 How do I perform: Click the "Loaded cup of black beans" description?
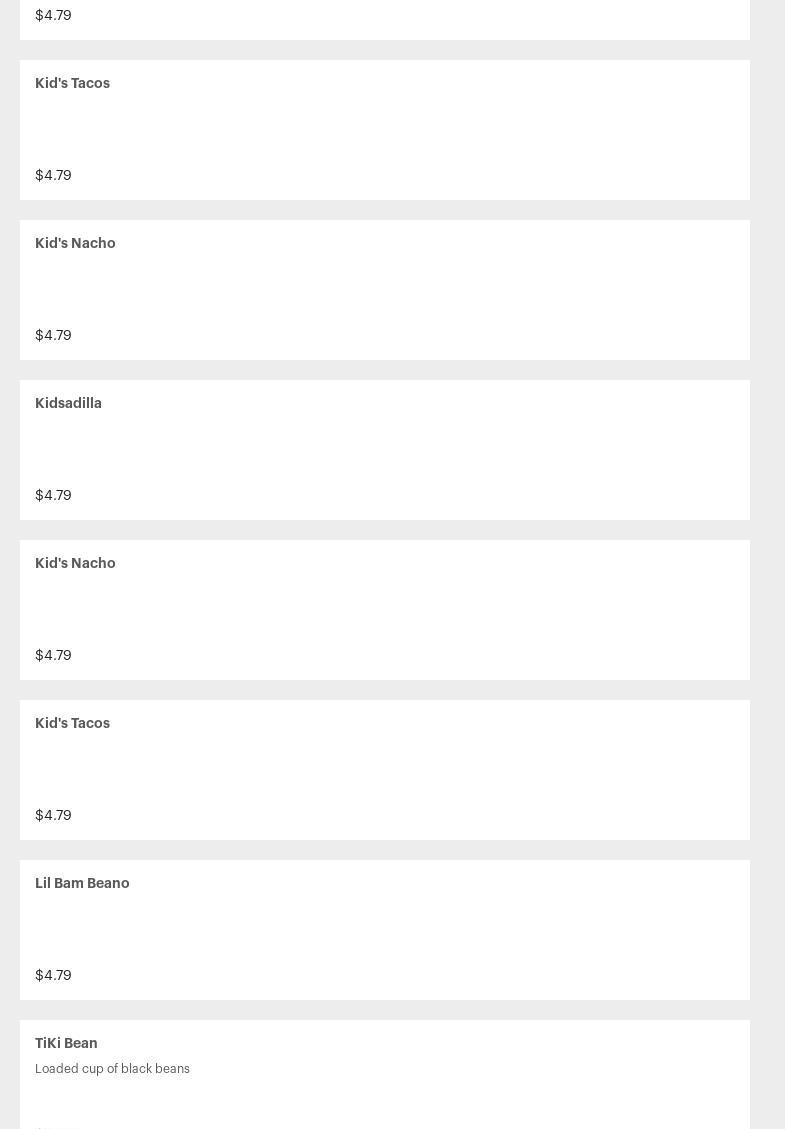point(112,1069)
